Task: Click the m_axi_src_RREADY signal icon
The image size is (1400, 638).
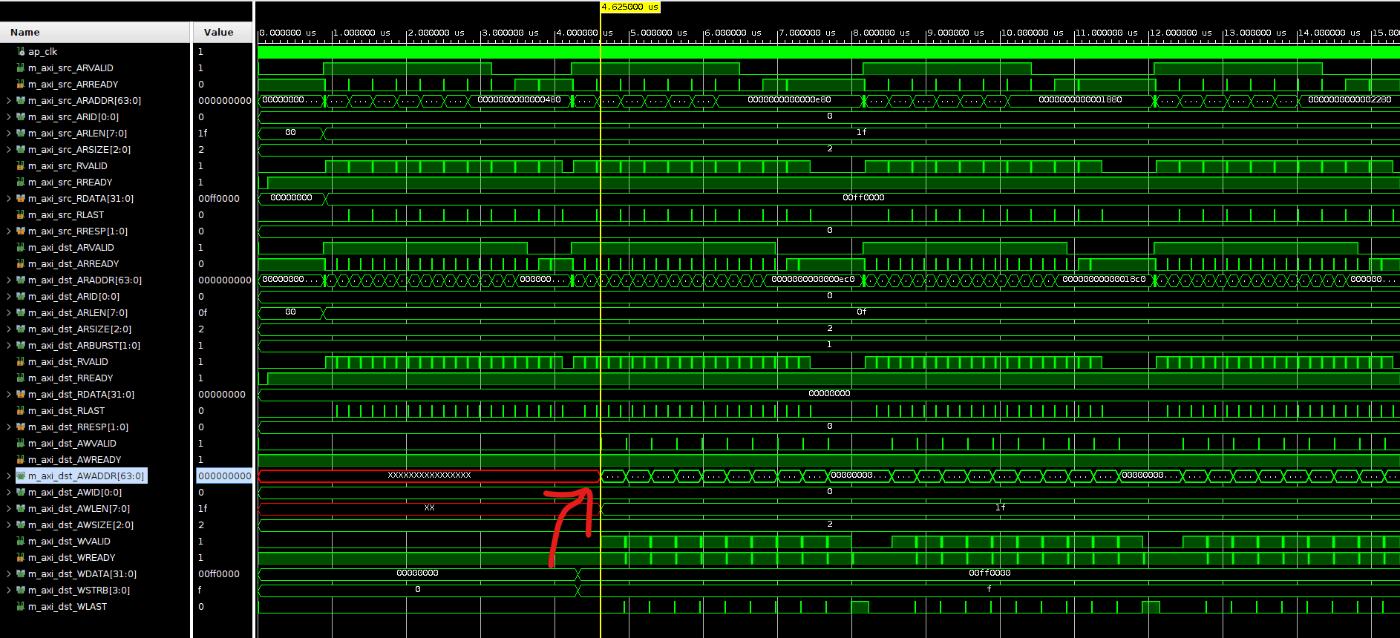Action: (x=21, y=182)
